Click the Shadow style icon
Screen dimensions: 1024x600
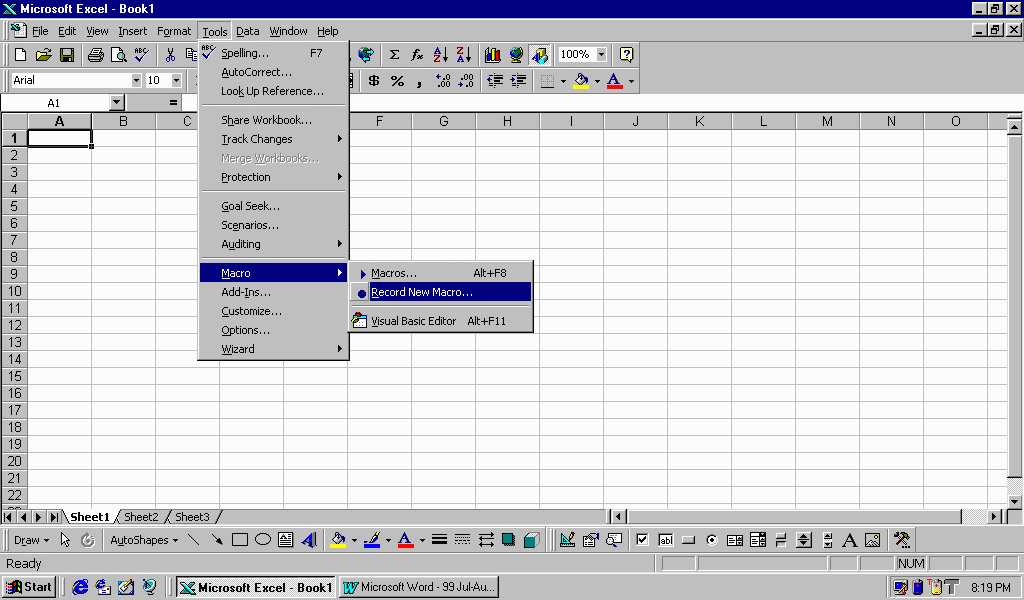(508, 540)
